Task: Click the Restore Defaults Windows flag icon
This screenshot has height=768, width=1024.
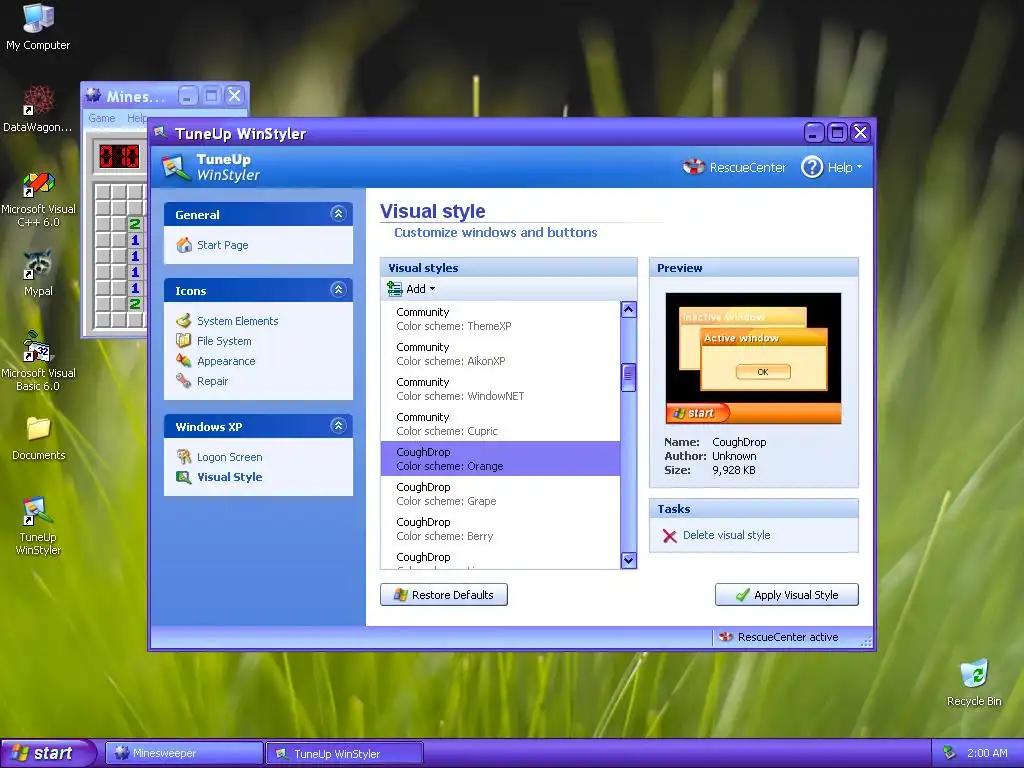Action: [x=400, y=595]
